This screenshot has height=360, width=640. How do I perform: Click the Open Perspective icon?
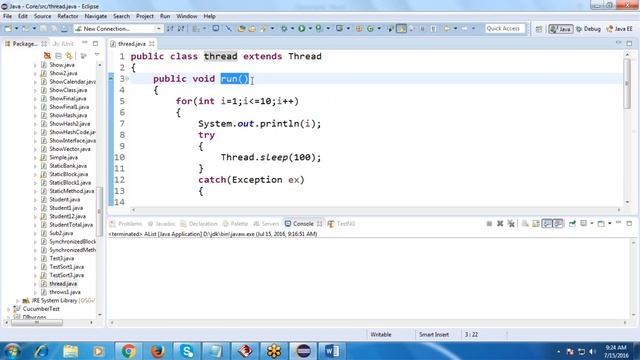pyautogui.click(x=539, y=29)
